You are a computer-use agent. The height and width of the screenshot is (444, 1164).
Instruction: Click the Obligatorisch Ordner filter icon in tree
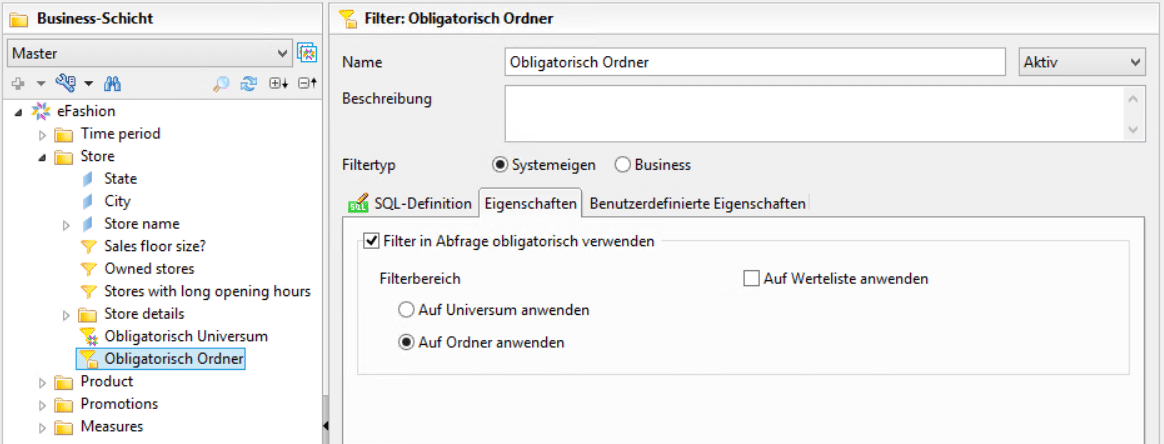click(x=89, y=359)
